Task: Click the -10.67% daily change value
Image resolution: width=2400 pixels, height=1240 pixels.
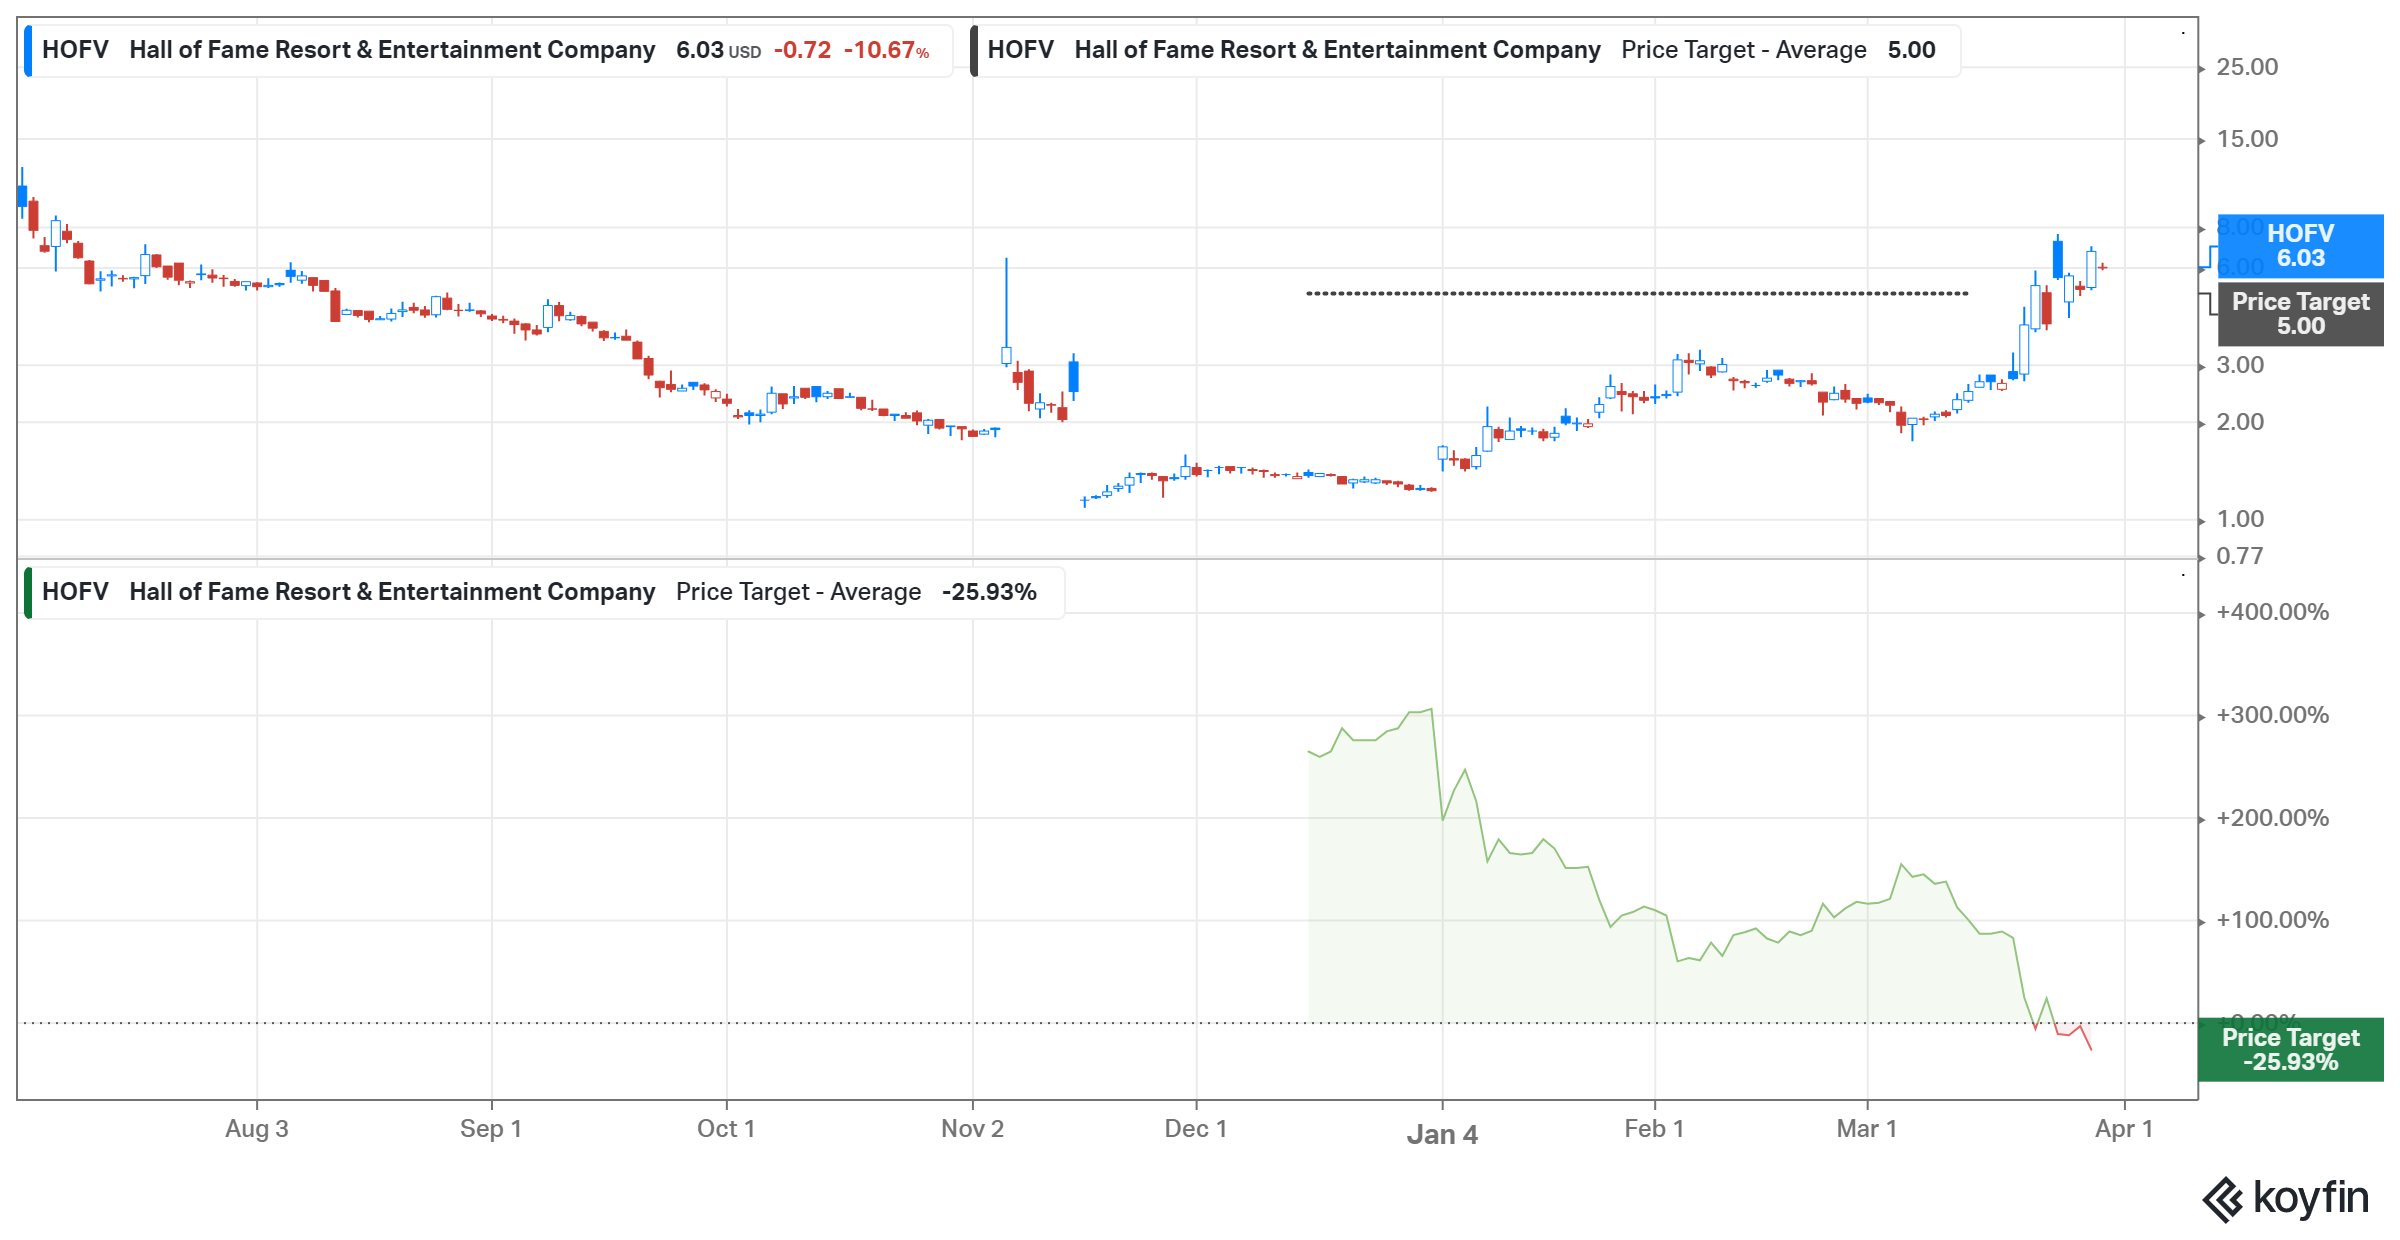Action: (x=887, y=50)
